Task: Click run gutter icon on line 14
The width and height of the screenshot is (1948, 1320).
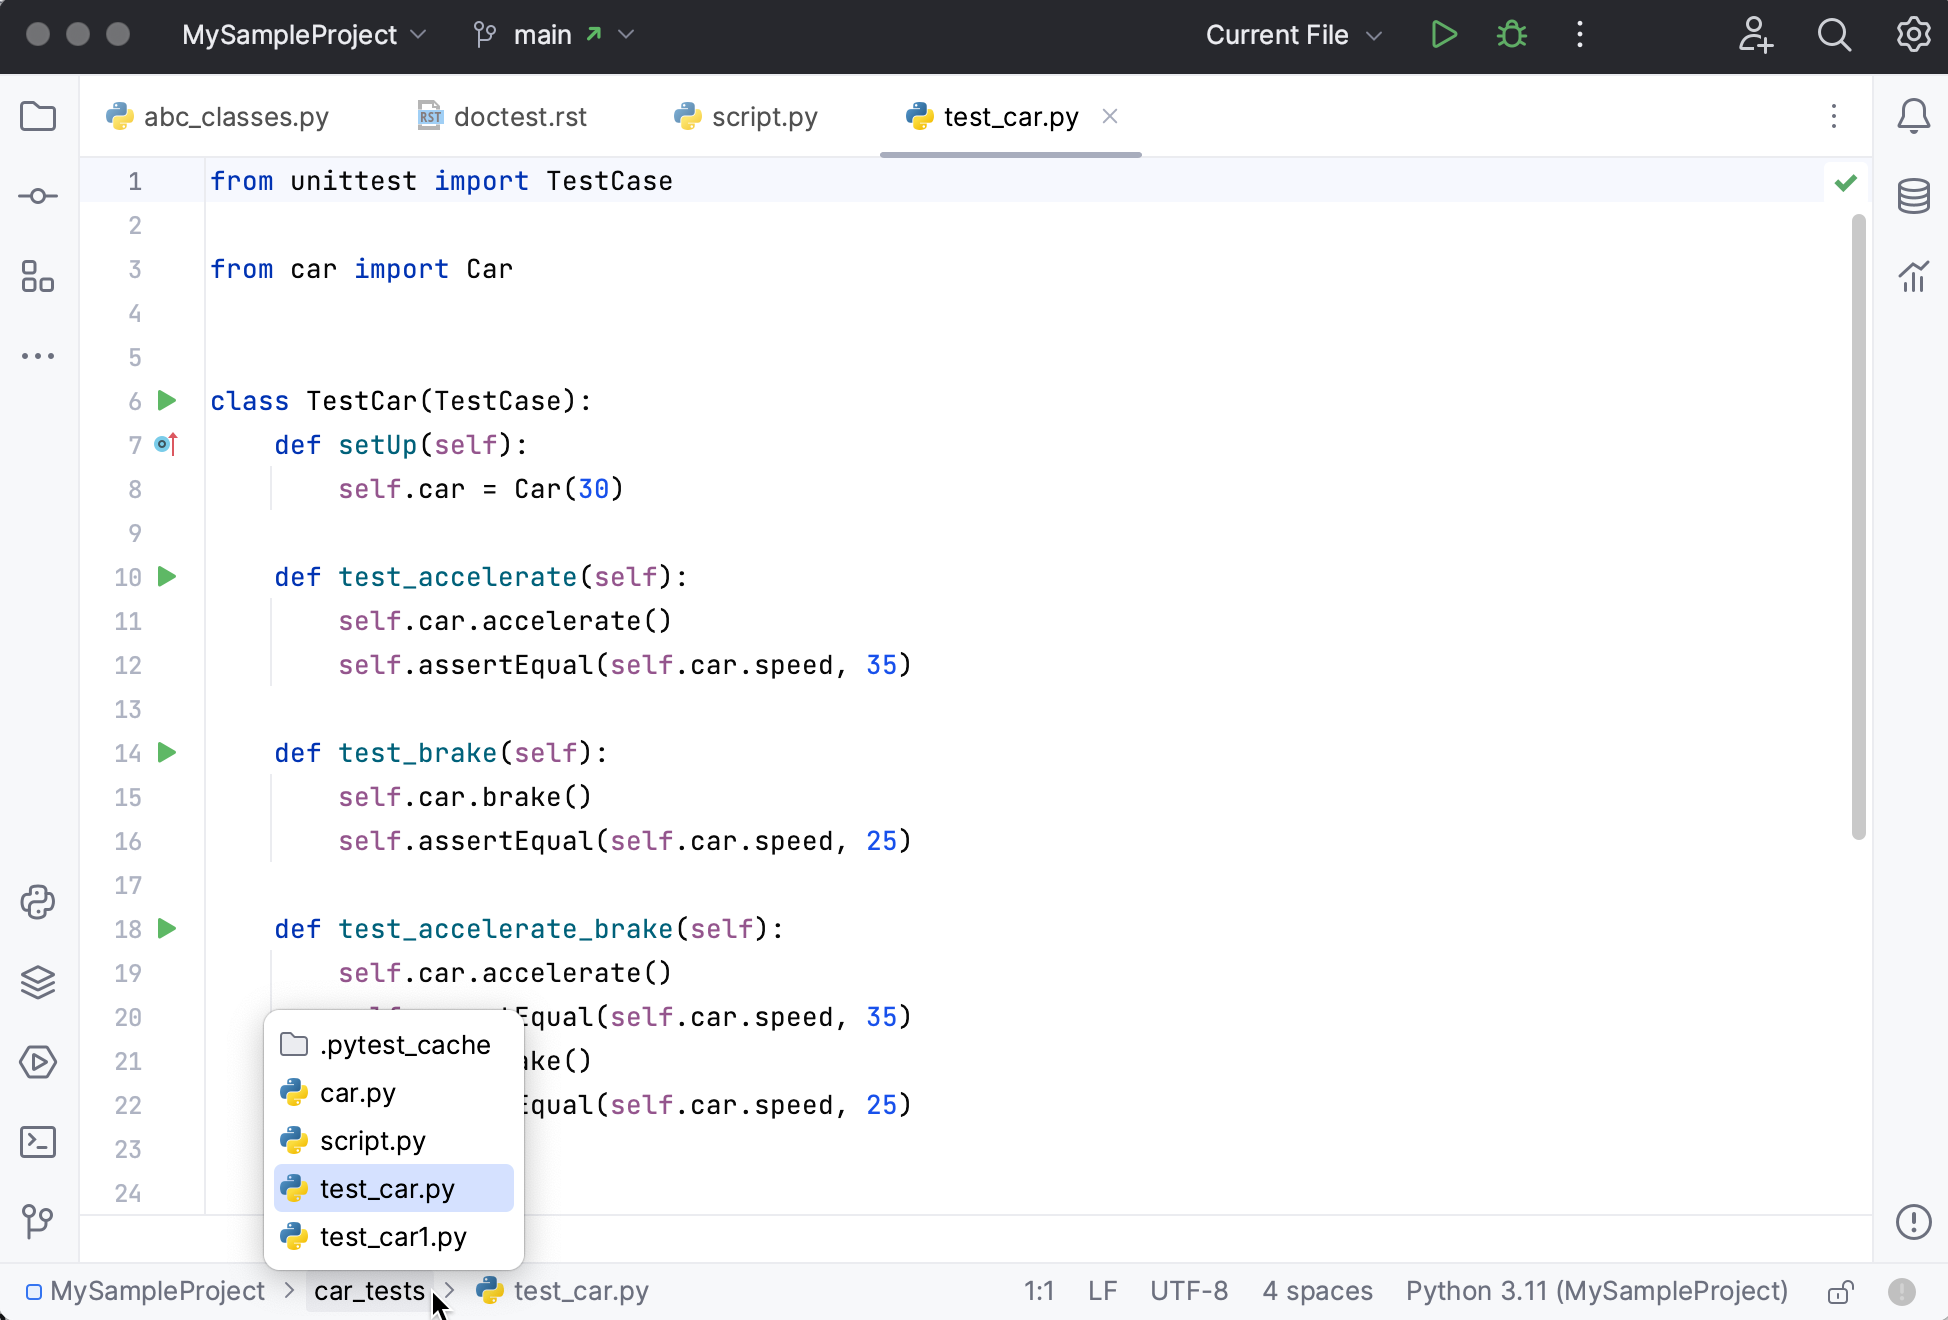Action: [x=166, y=751]
